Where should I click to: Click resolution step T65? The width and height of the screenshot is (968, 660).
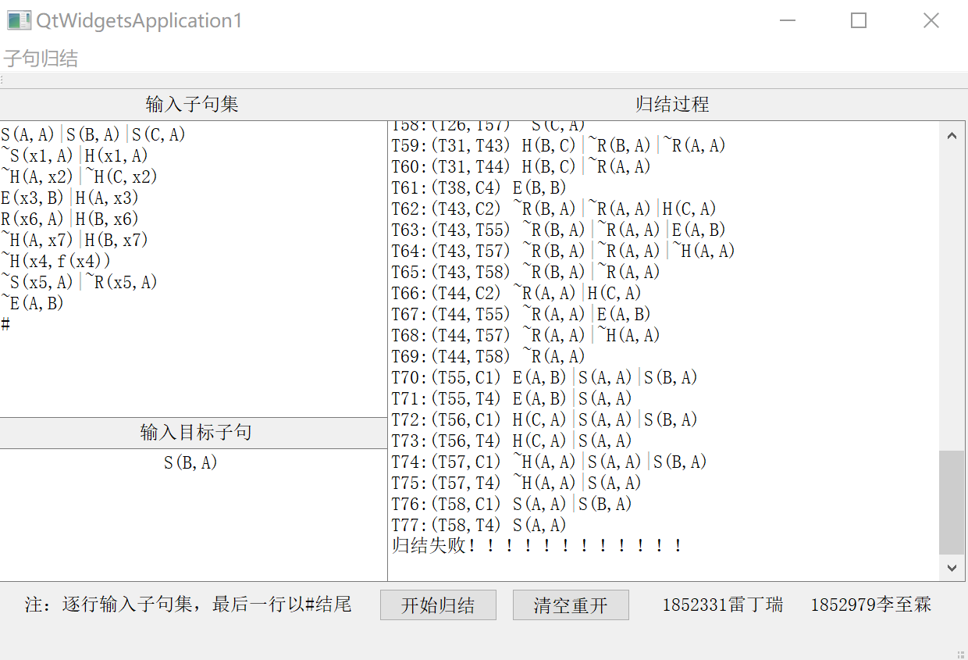[x=525, y=272]
